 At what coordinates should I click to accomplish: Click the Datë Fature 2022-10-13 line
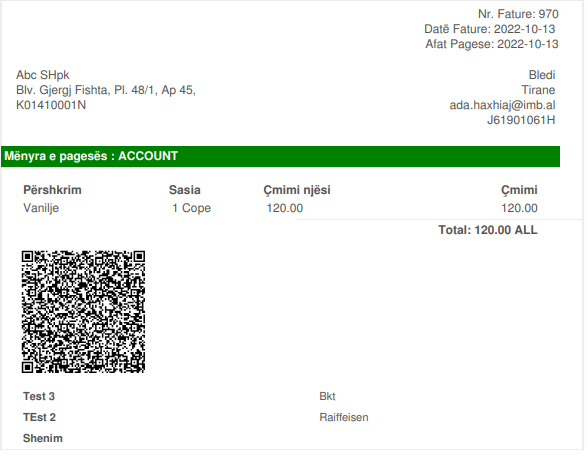pyautogui.click(x=489, y=29)
